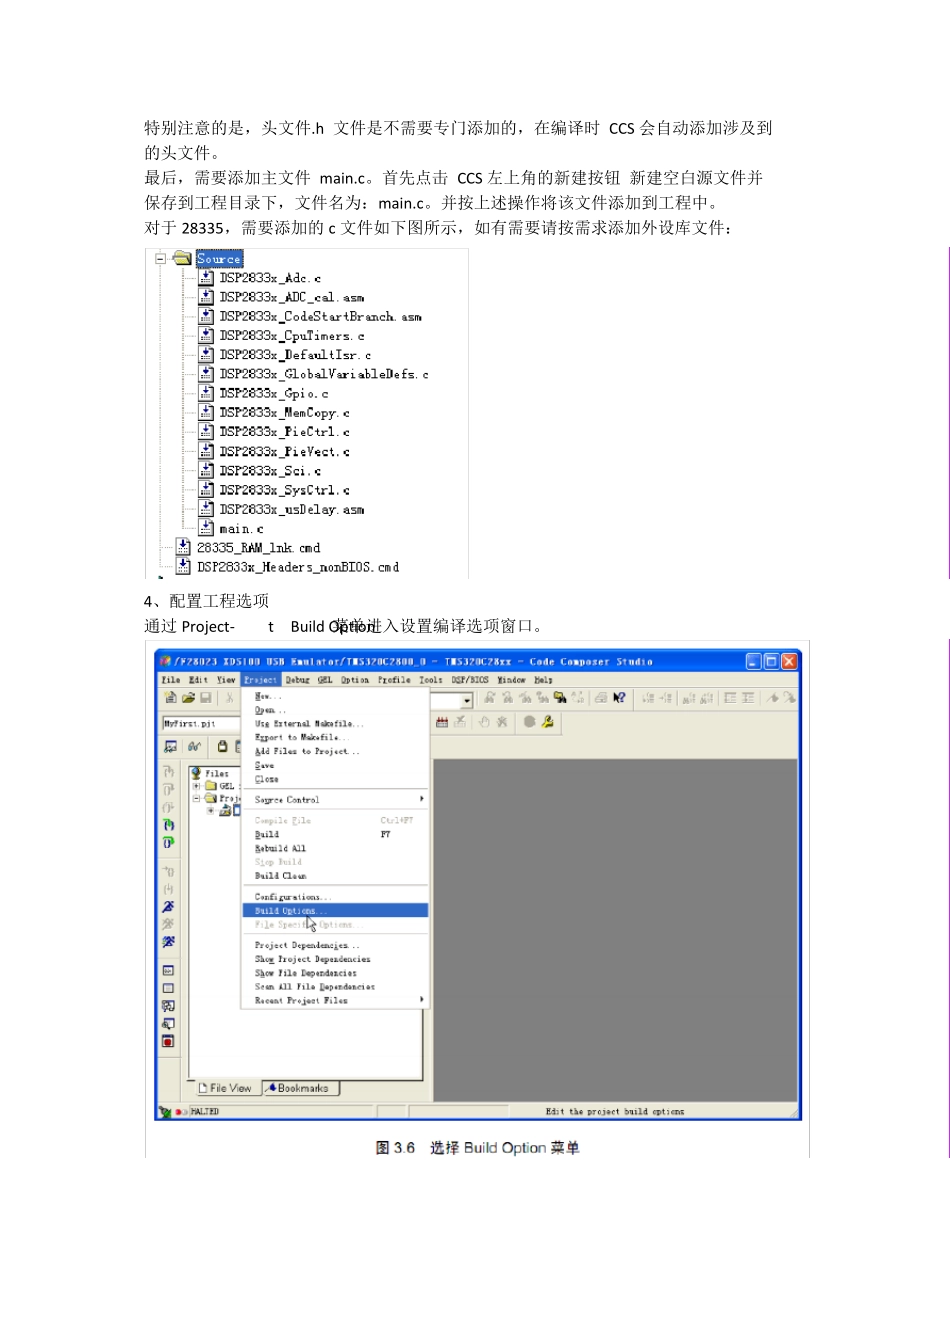Viewport: 950px width, 1344px height.
Task: Choose Add Files to Project...
Action: click(335, 751)
